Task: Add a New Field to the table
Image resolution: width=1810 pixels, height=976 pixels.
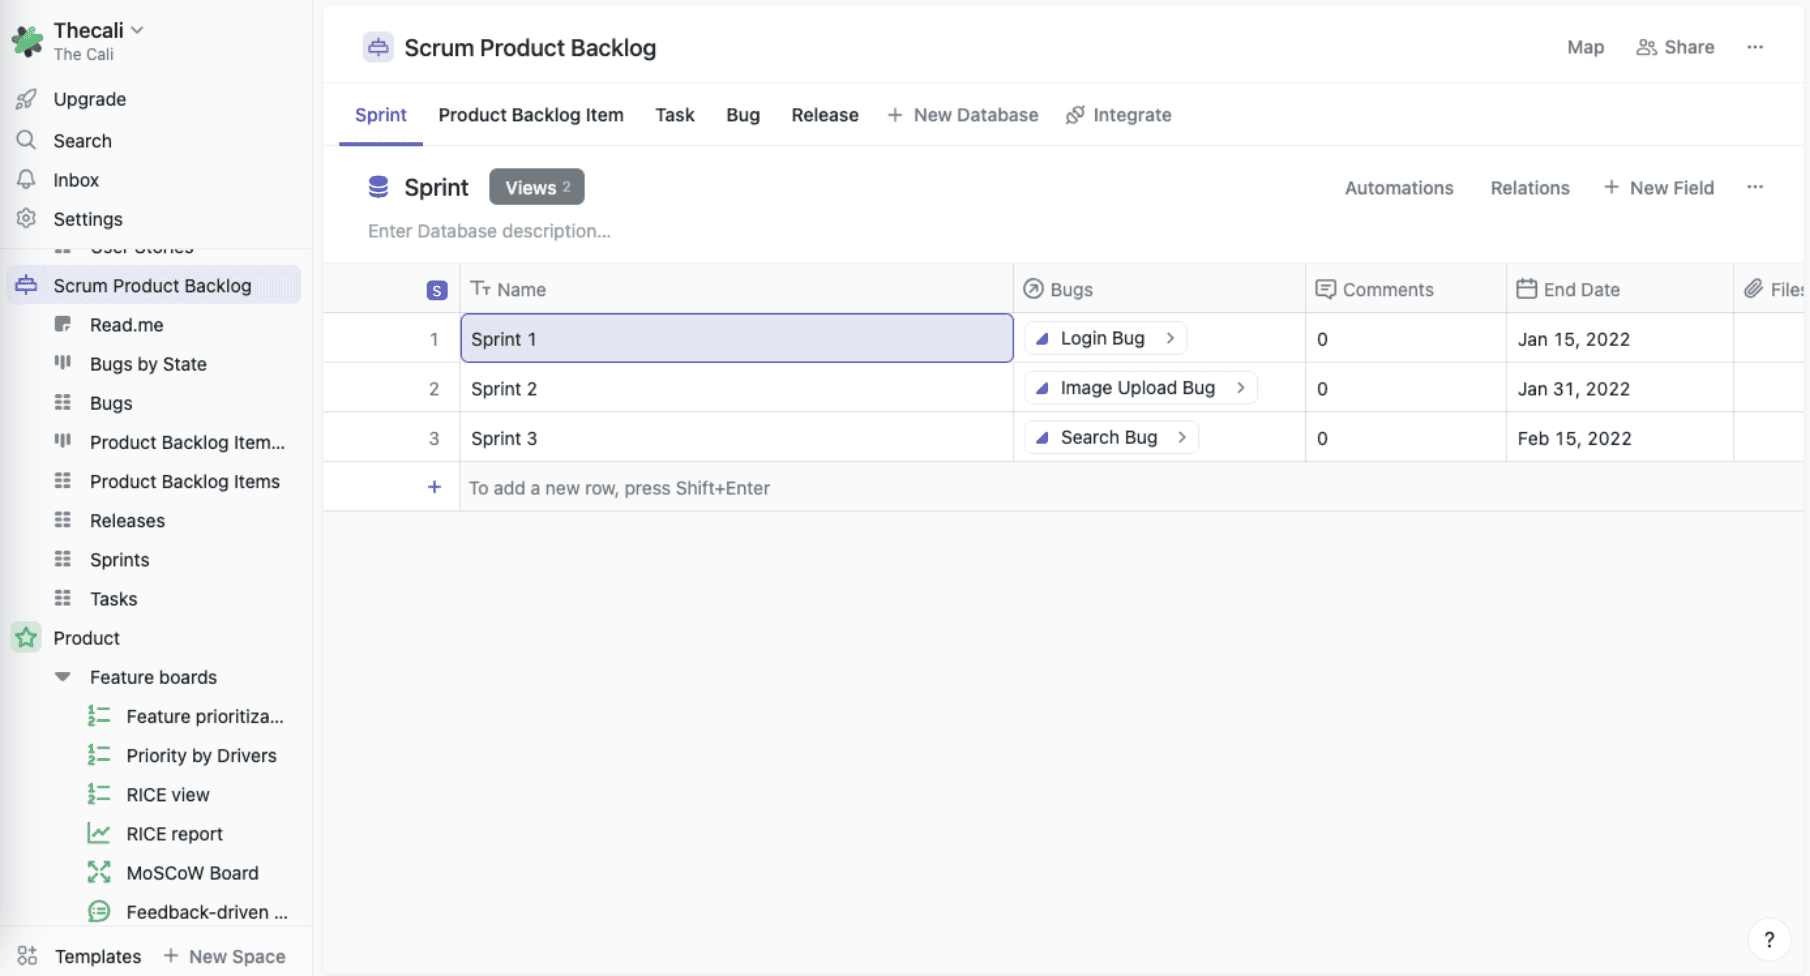Action: pyautogui.click(x=1659, y=187)
